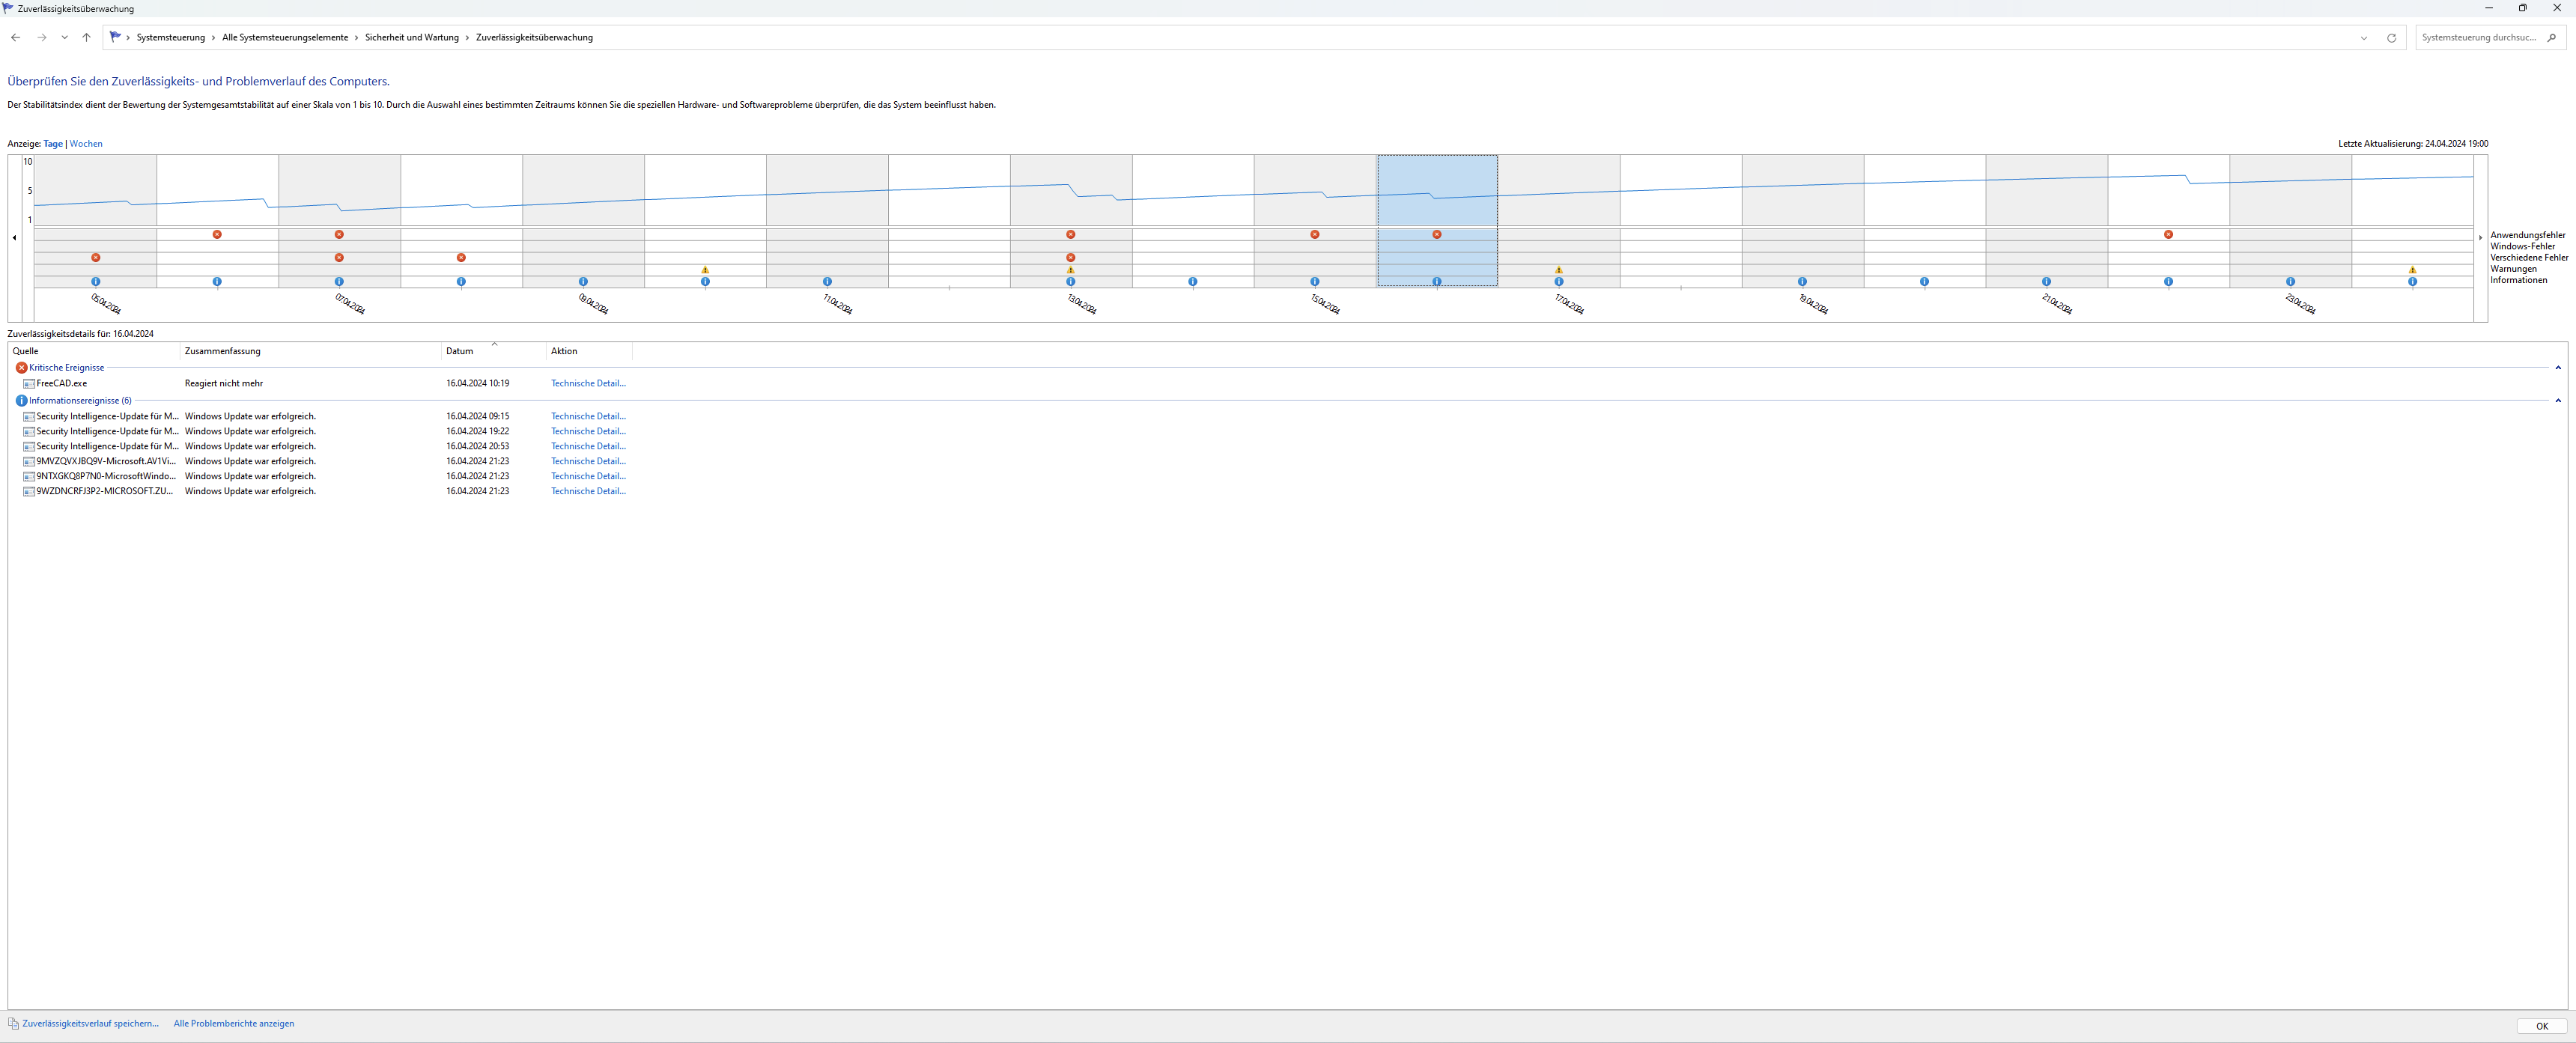2576x1043 pixels.
Task: Open Technische Details for FreeCAD.exe
Action: (x=588, y=384)
